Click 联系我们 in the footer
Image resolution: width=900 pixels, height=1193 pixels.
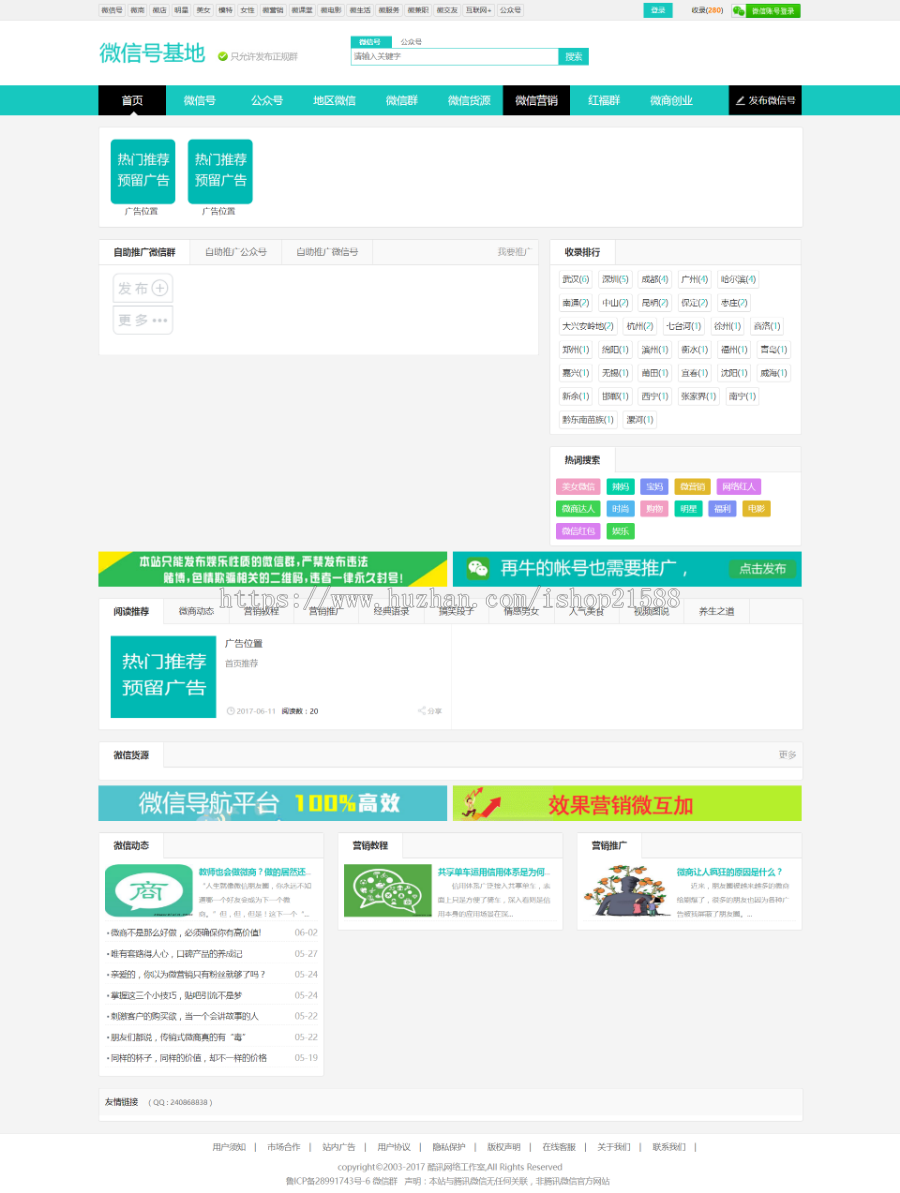[x=669, y=1147]
